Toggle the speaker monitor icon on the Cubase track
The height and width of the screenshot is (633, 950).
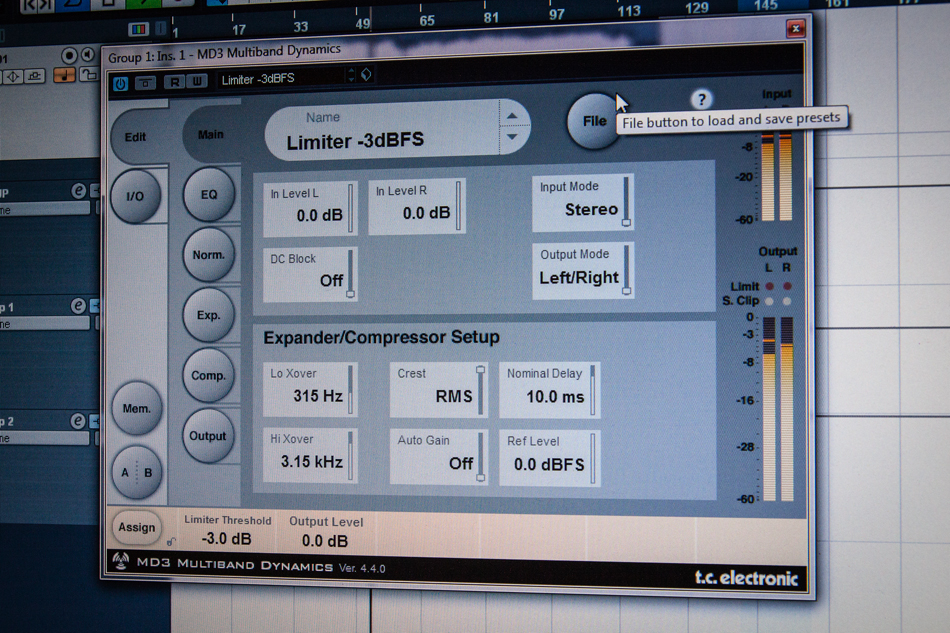click(88, 55)
